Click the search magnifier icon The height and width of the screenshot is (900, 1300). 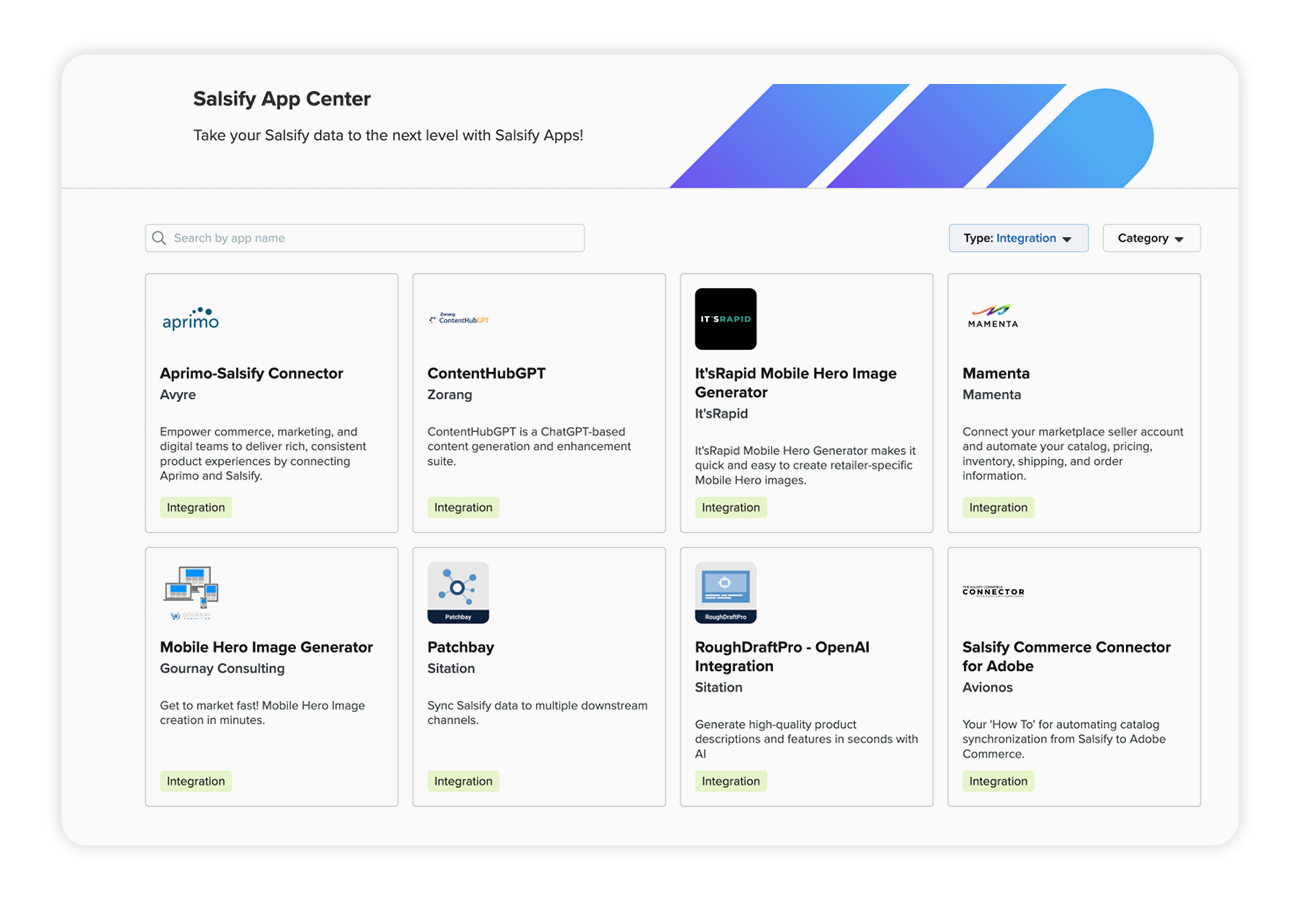click(159, 238)
